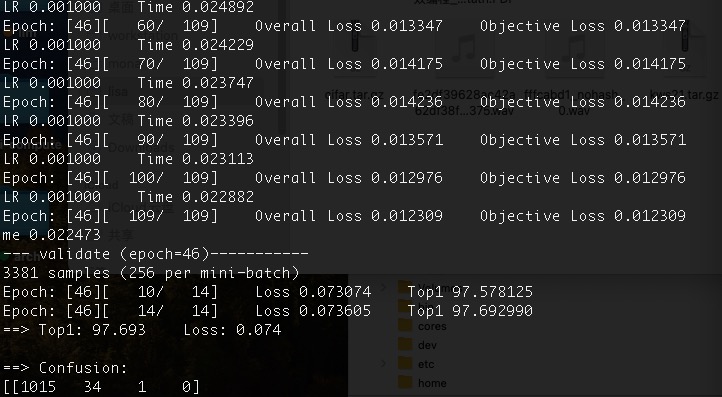Select the fffcabd1_nohash_0.wav audio file icon

(574, 50)
